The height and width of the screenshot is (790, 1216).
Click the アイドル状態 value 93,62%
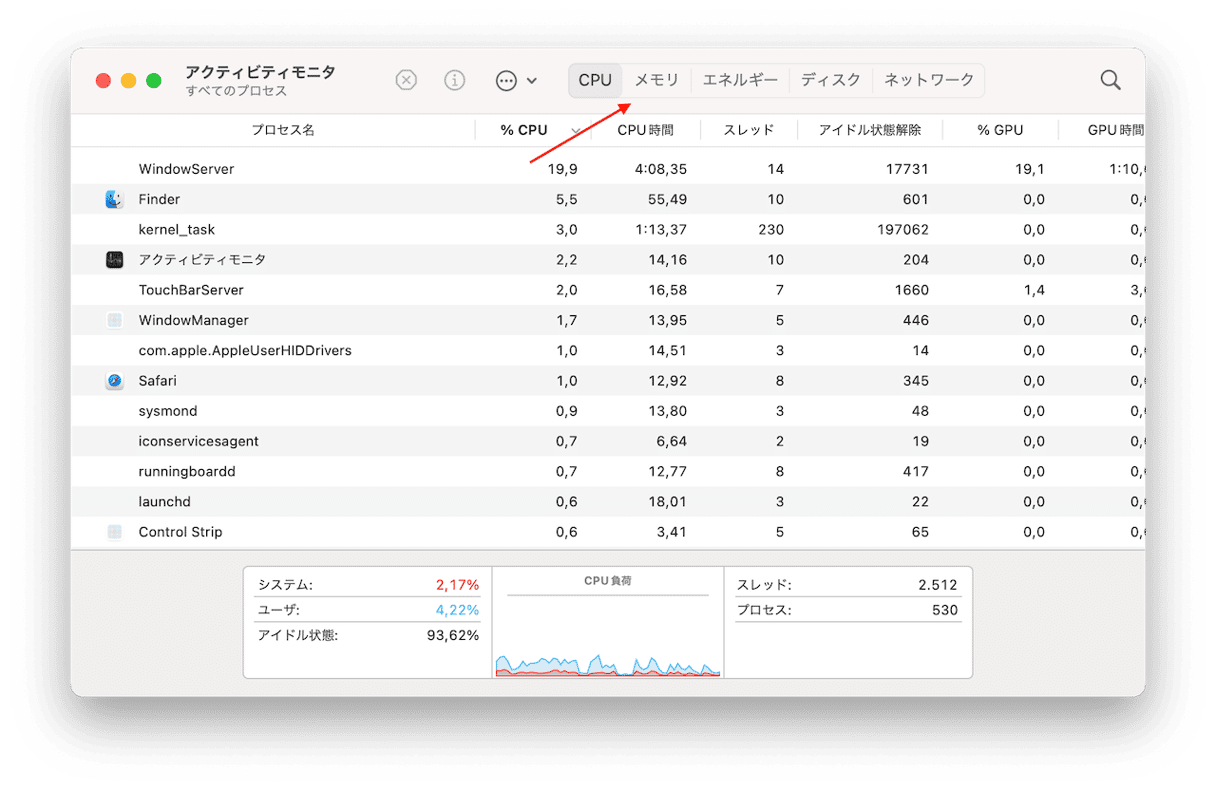pyautogui.click(x=454, y=635)
